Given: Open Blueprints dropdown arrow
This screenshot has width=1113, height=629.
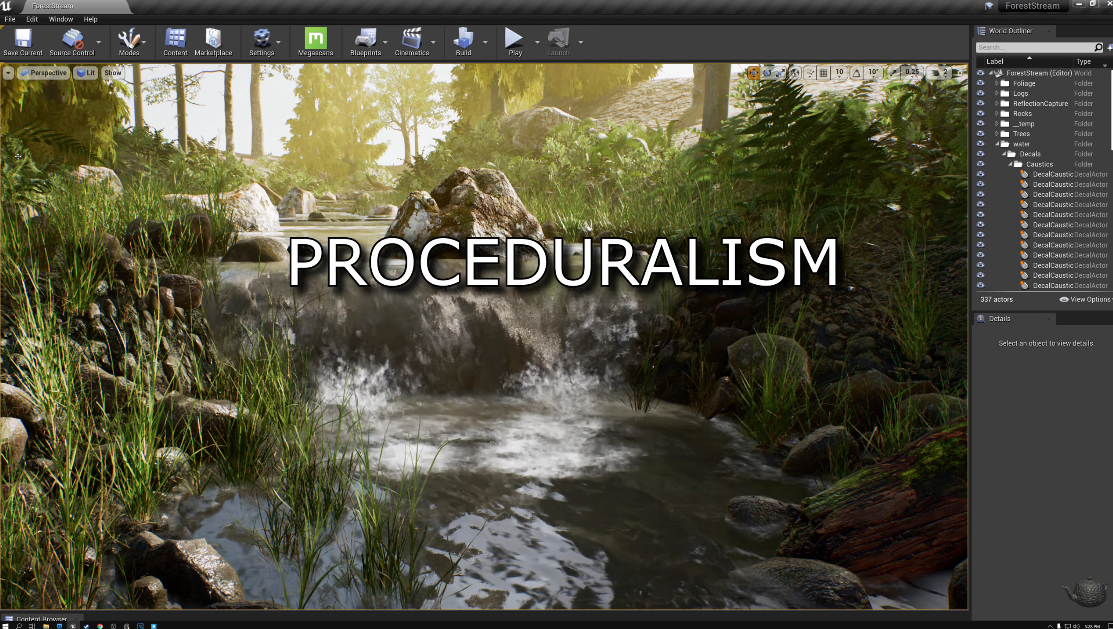Looking at the screenshot, I should [385, 42].
